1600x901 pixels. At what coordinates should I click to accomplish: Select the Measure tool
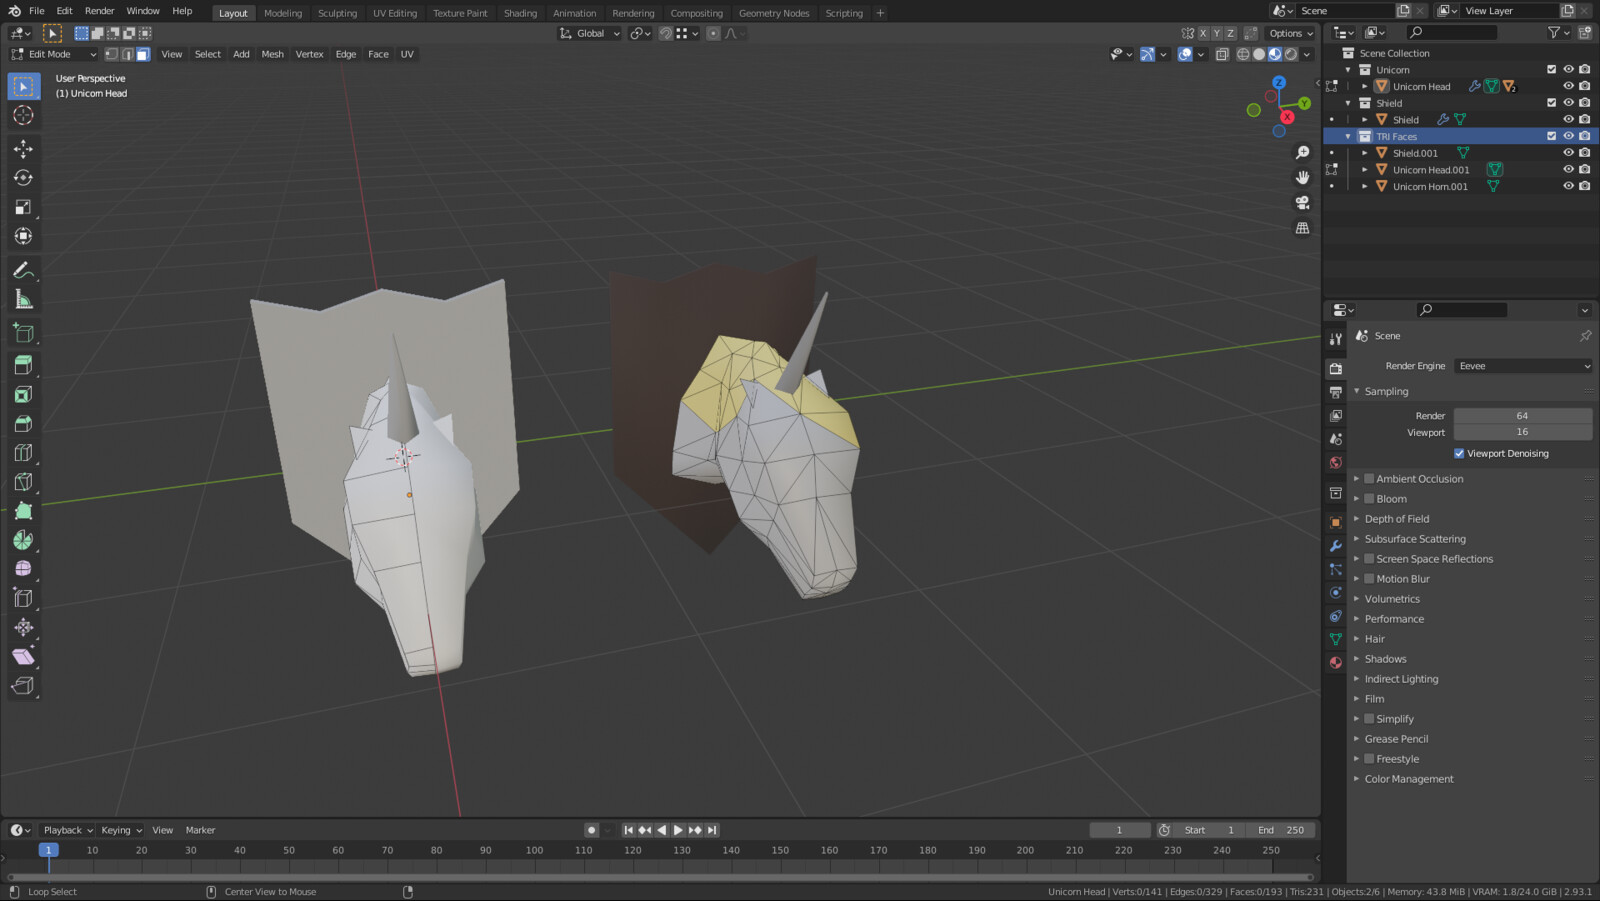click(23, 299)
